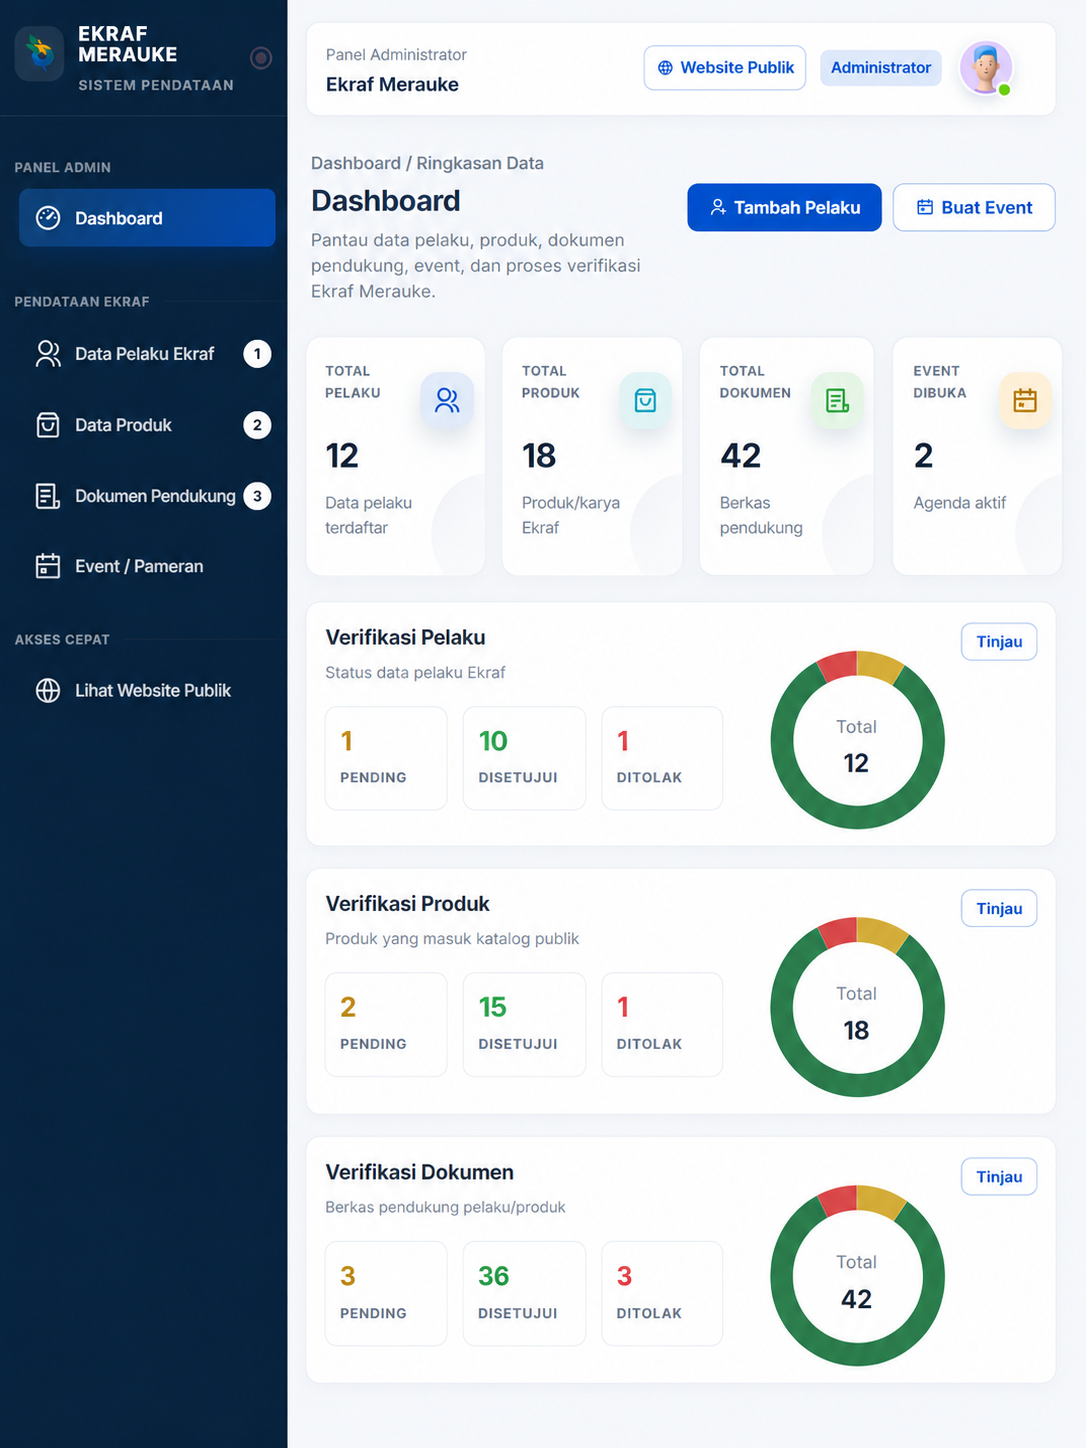Click Tinjau in Verifikasi Pelaku
The image size is (1086, 1448).
click(x=999, y=642)
